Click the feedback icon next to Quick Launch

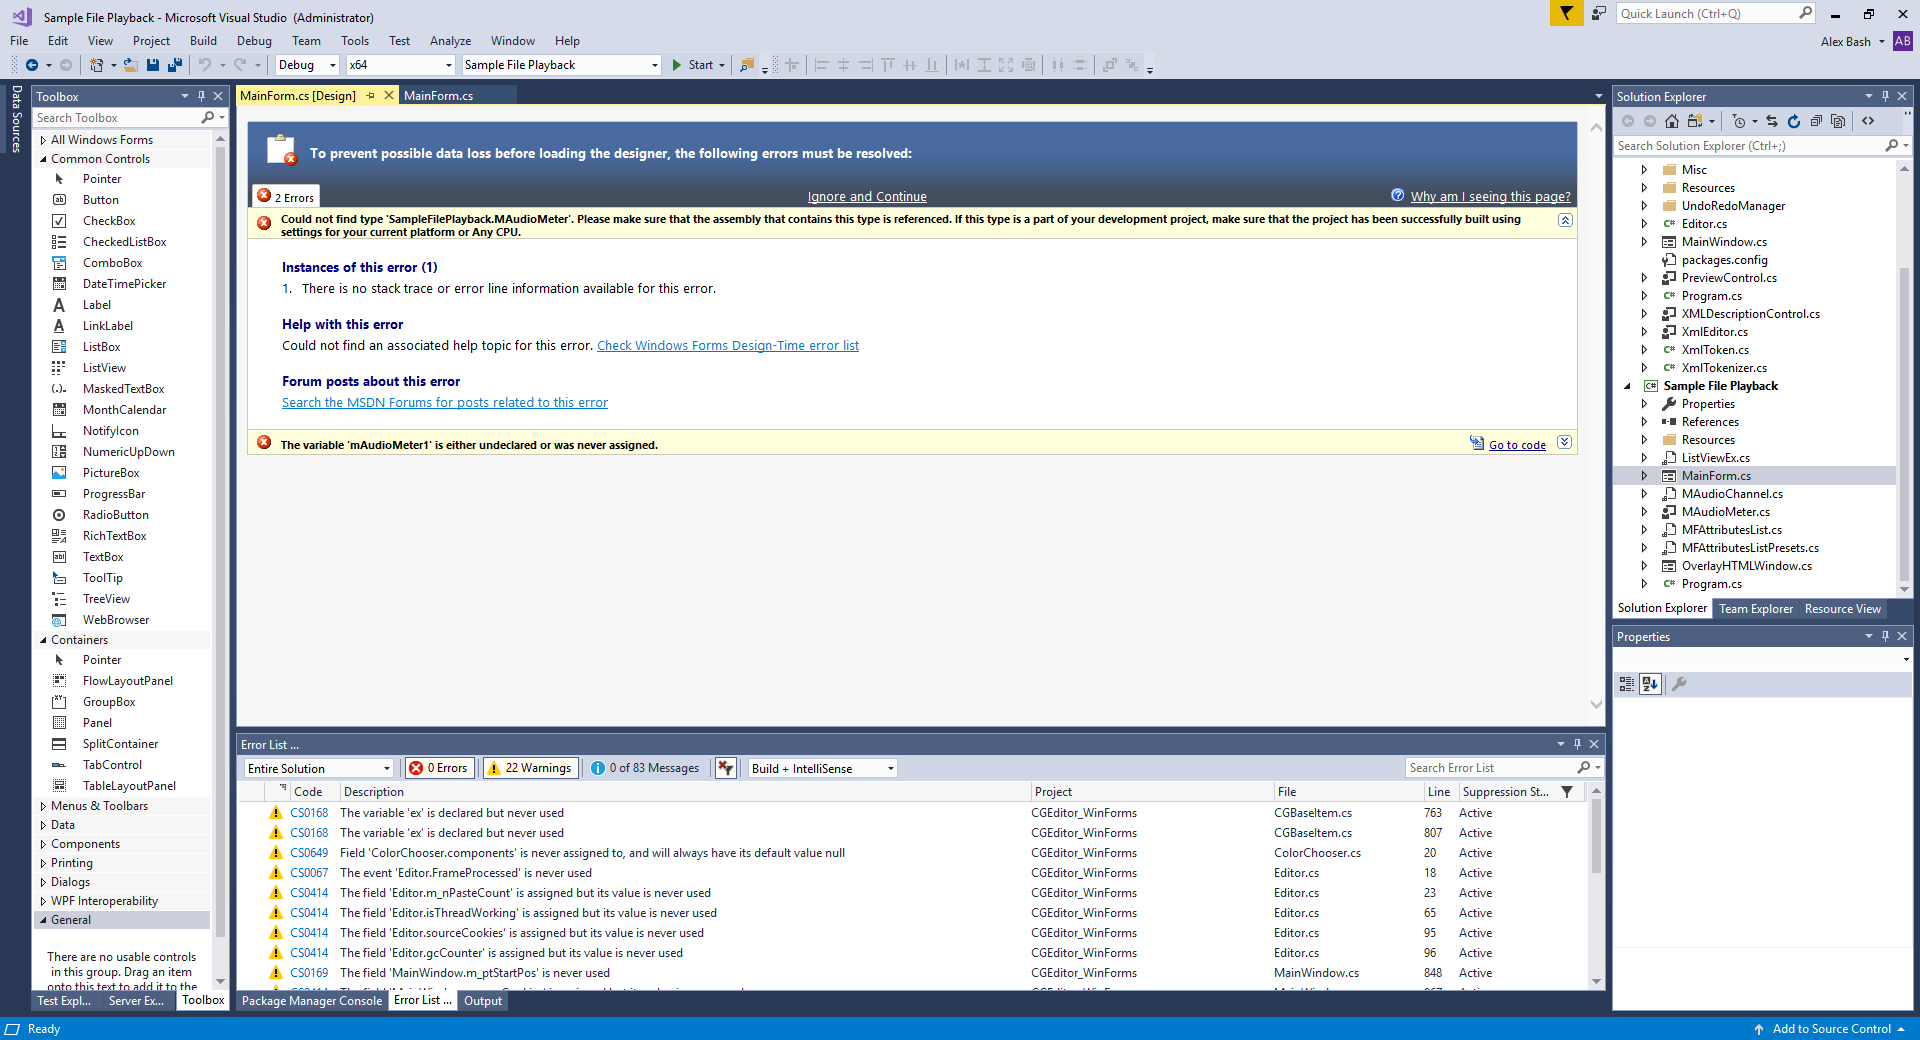click(x=1599, y=13)
